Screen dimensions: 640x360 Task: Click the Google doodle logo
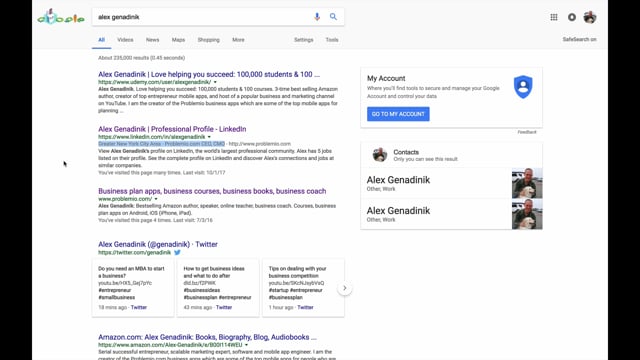click(60, 17)
